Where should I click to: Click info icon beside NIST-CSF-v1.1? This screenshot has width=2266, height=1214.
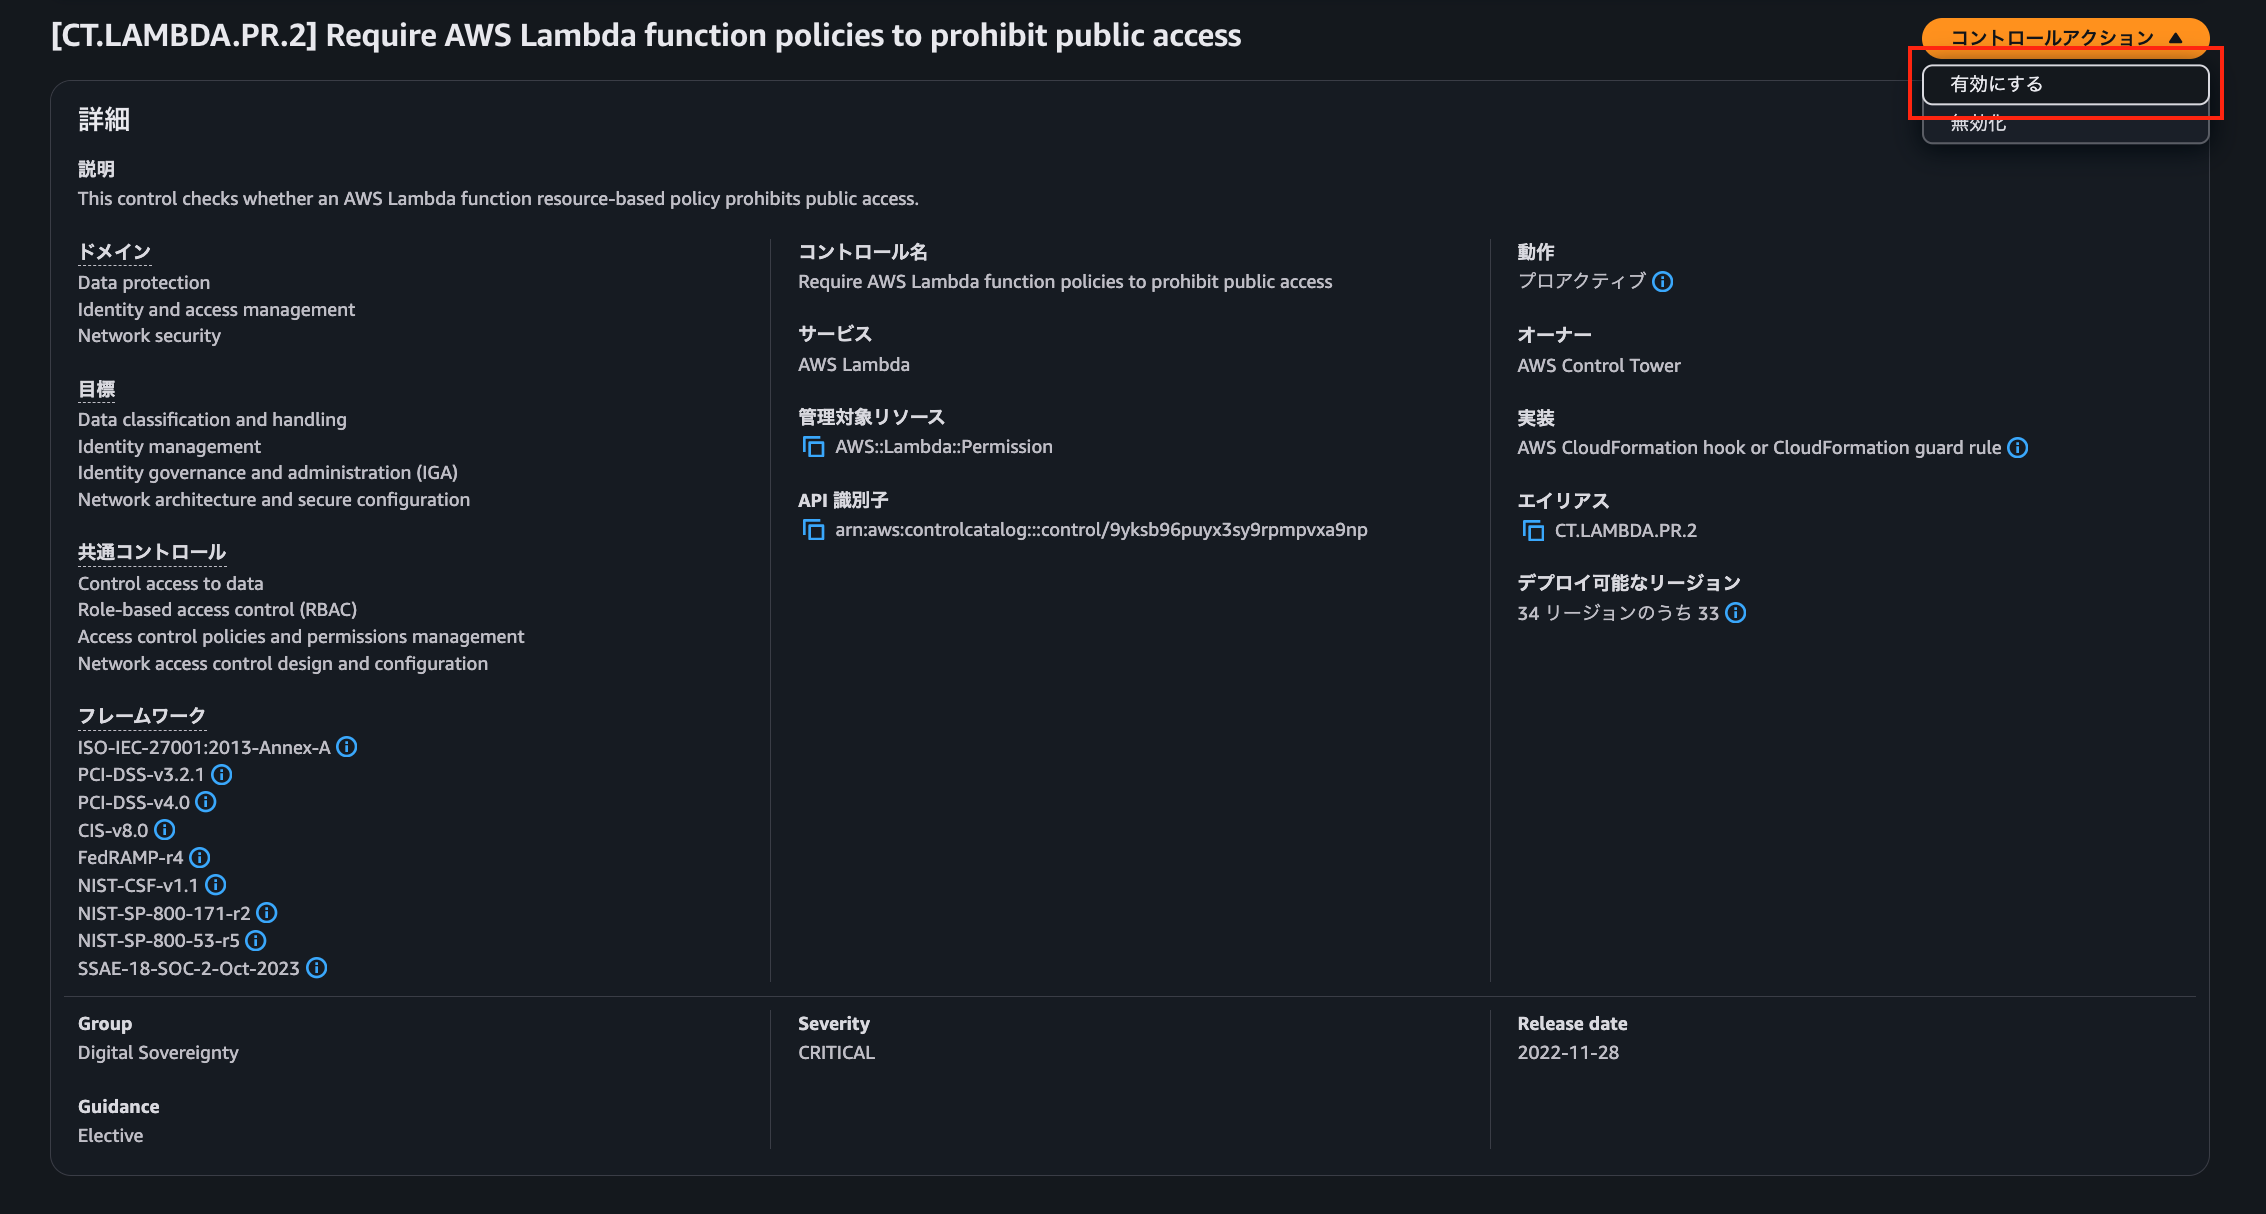point(215,885)
